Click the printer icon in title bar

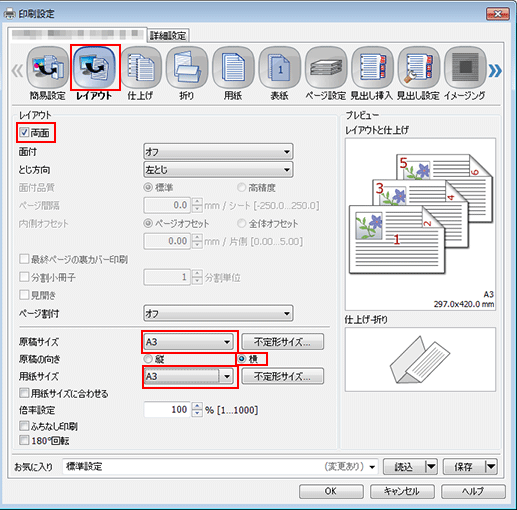[x=9, y=14]
